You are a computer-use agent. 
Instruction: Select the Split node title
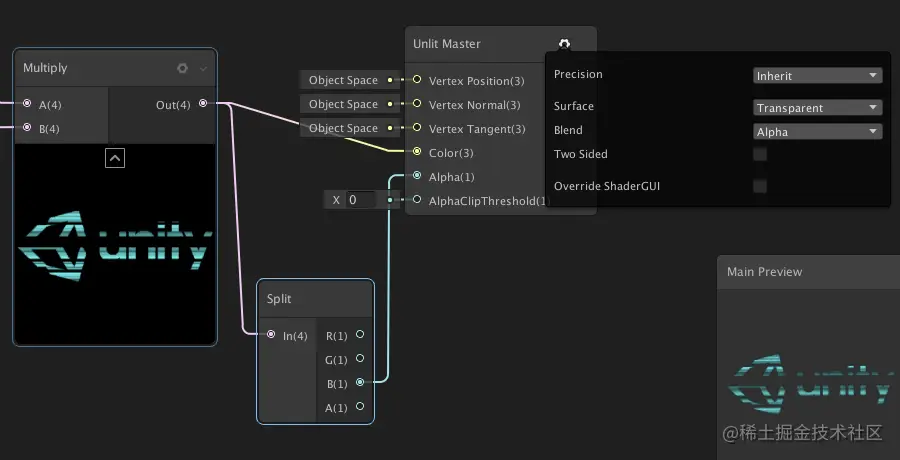(x=279, y=299)
